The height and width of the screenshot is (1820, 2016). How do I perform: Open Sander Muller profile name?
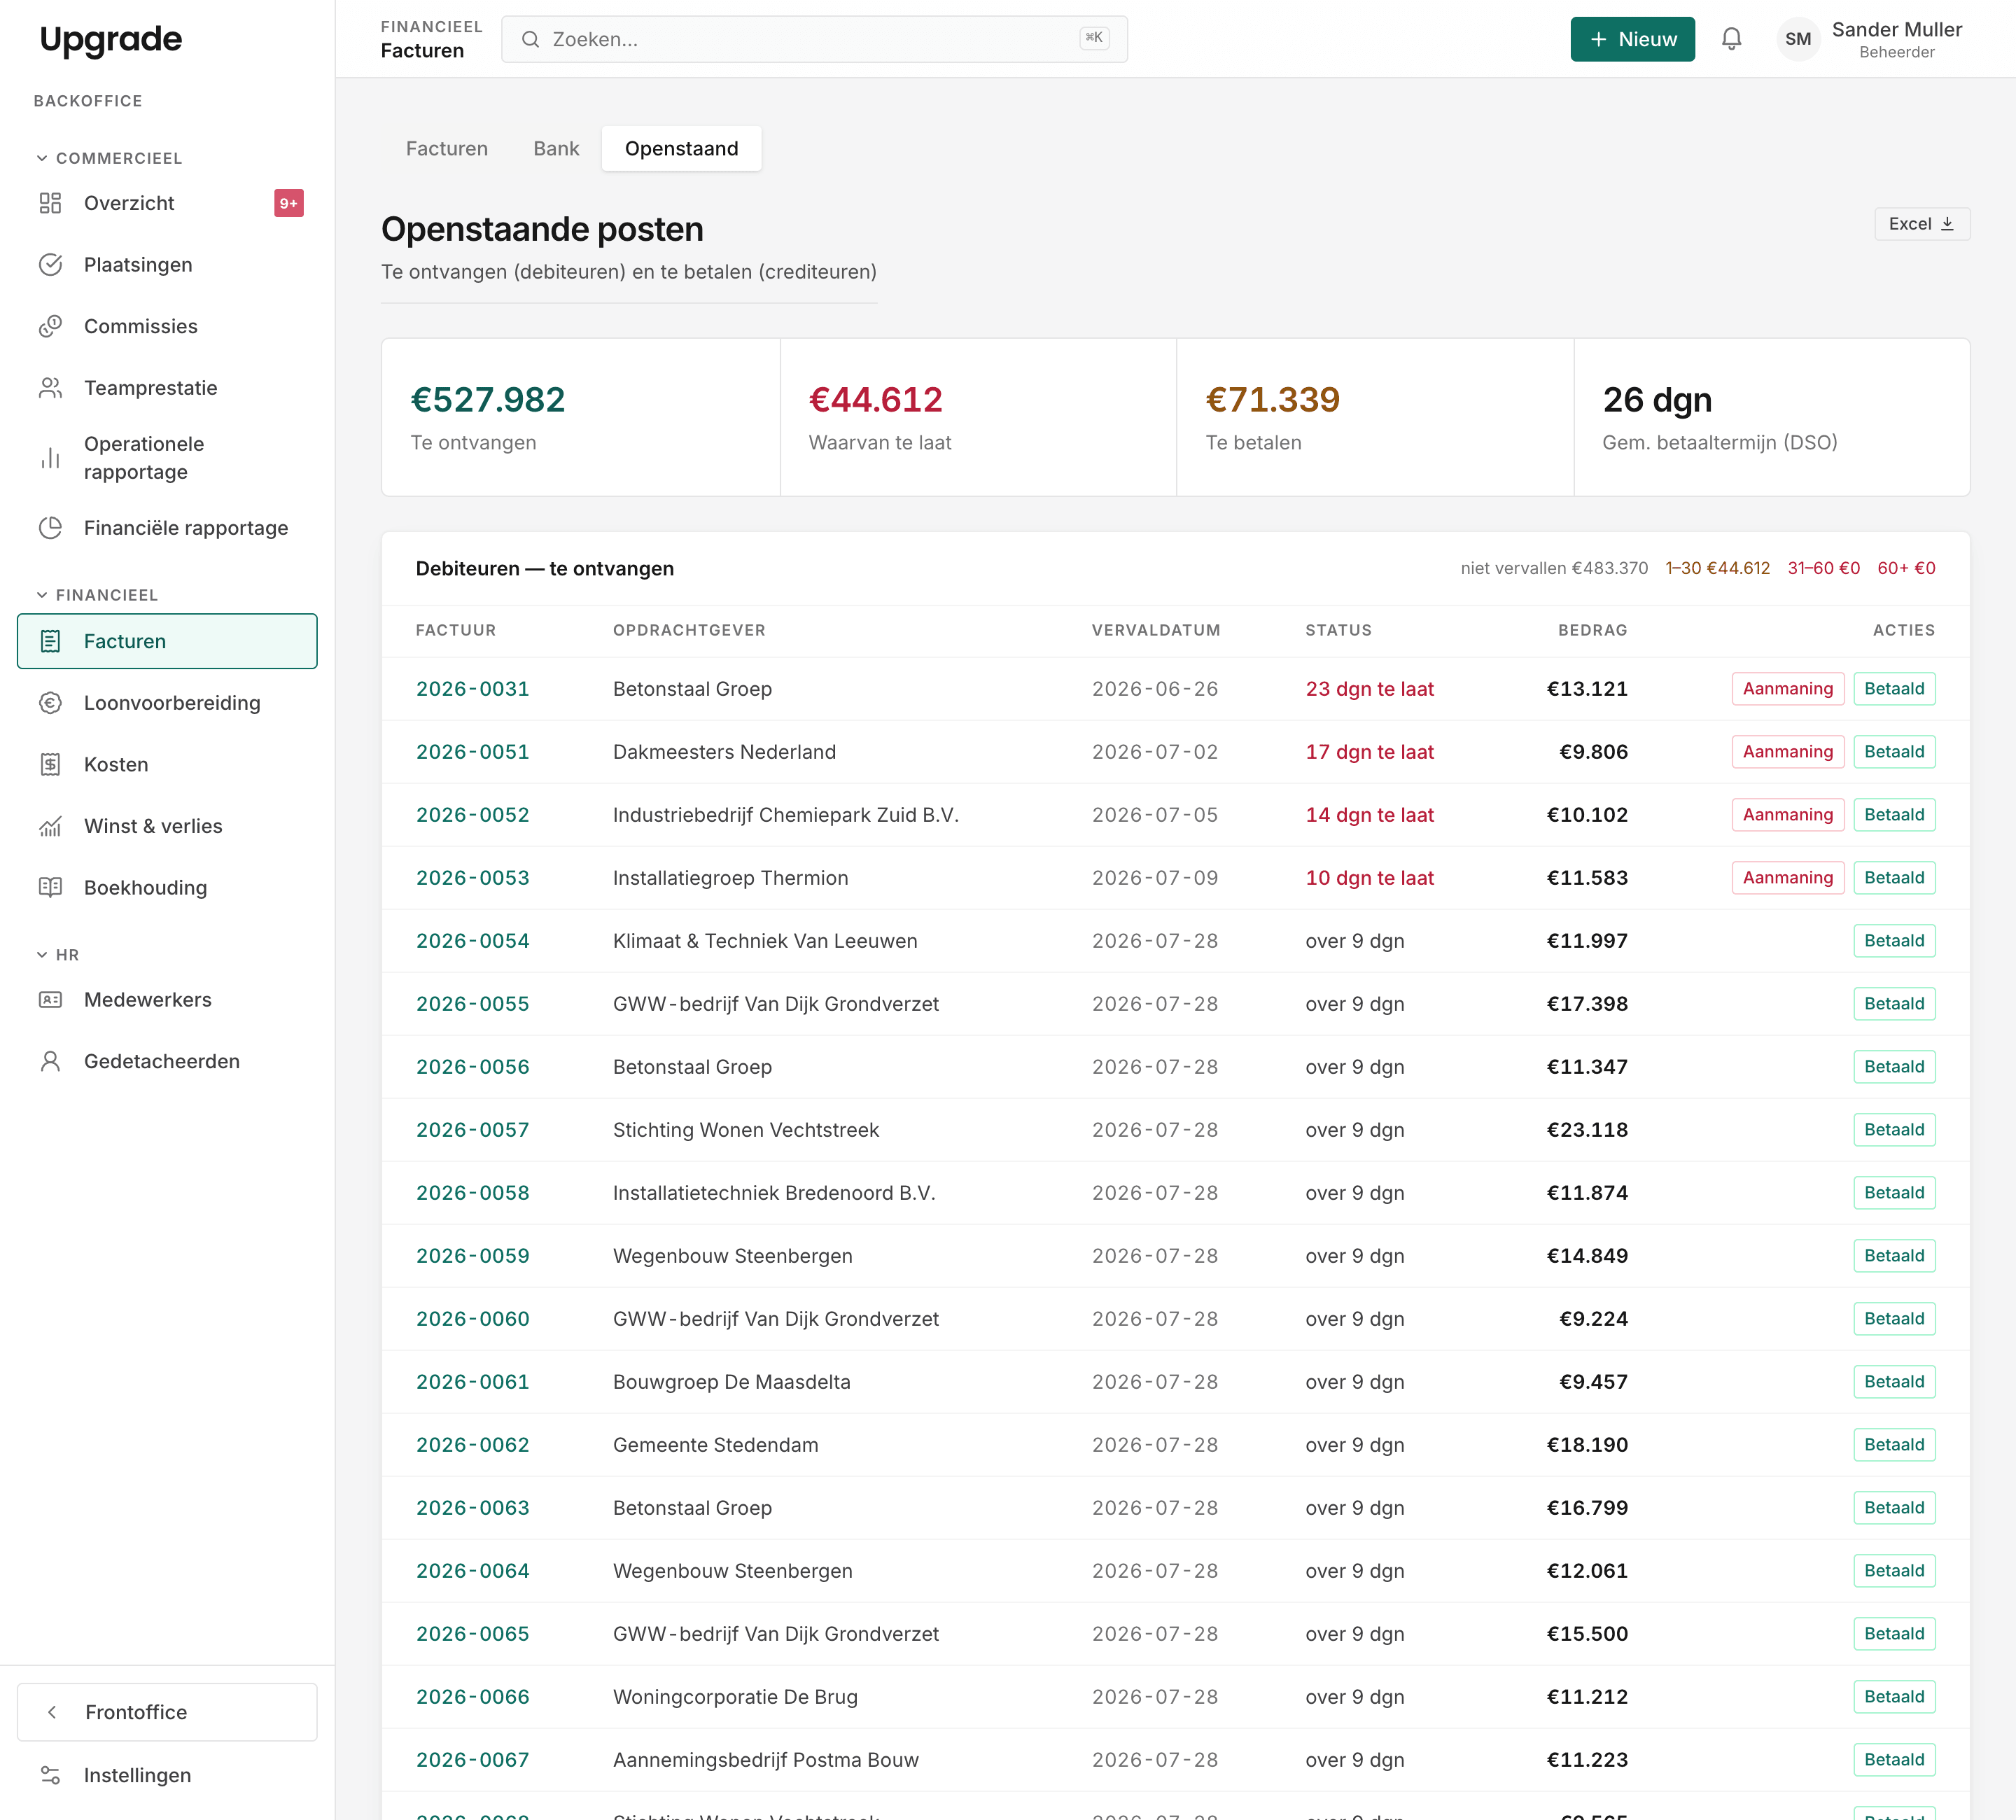[x=1896, y=30]
